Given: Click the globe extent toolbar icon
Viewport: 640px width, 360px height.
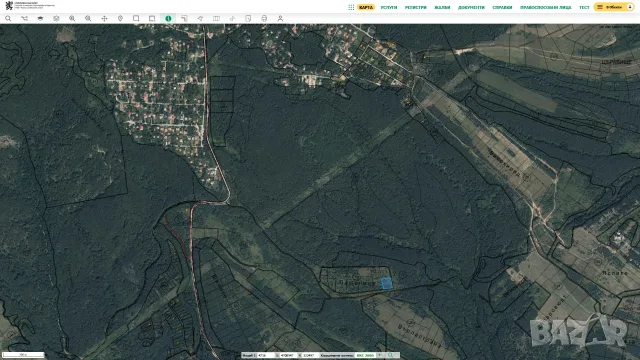Looking at the screenshot, I should pos(56,18).
